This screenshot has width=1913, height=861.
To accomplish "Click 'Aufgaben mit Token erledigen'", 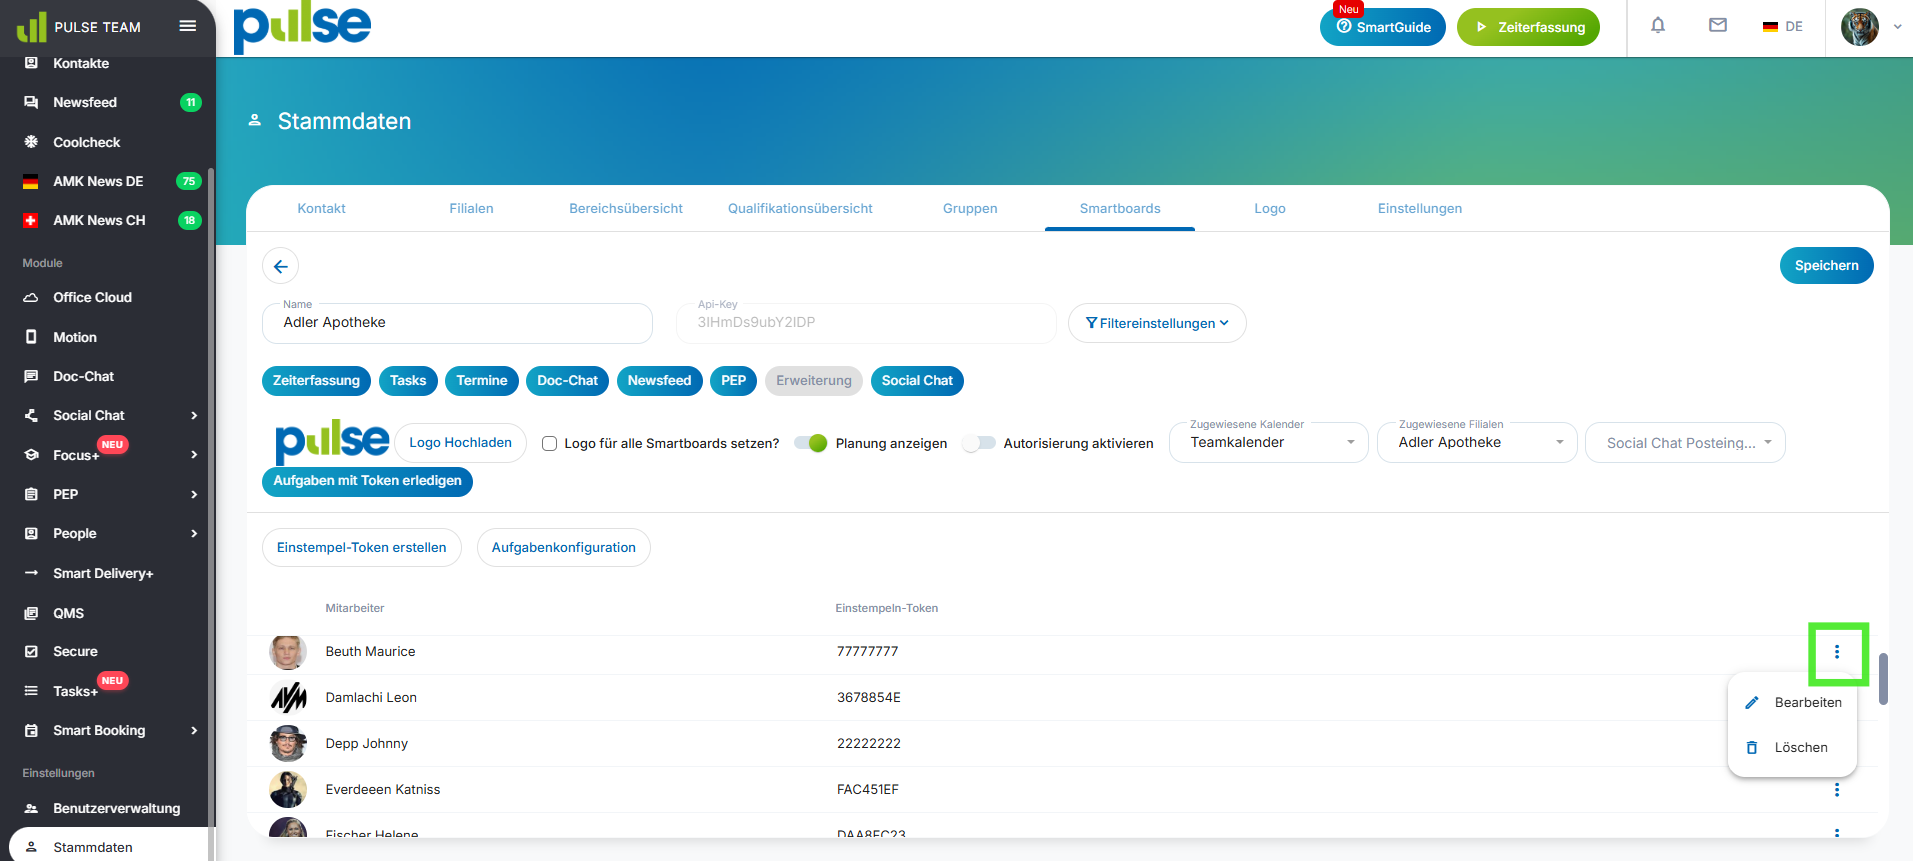I will click(x=367, y=481).
